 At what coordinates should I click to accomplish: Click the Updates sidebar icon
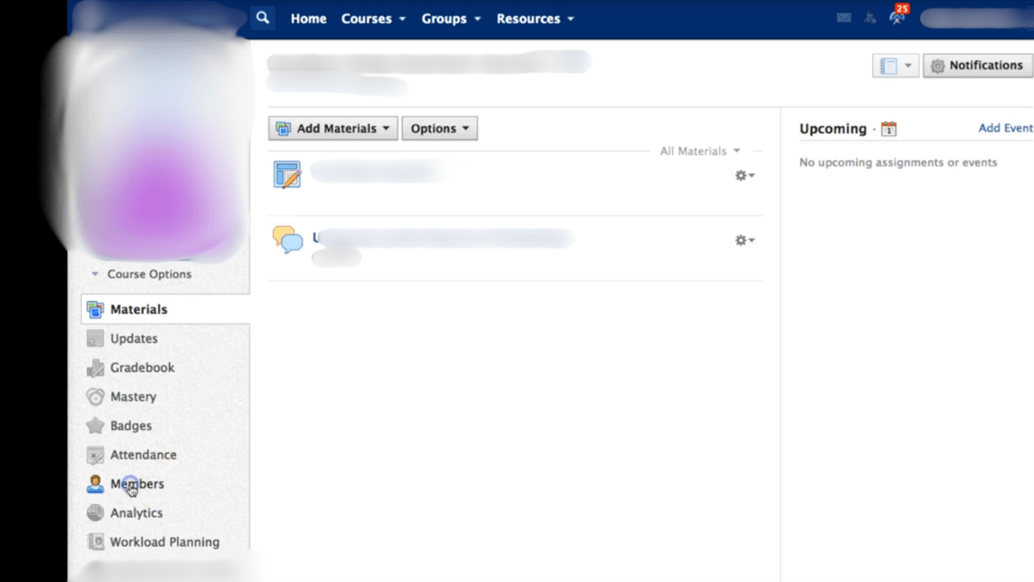point(96,338)
